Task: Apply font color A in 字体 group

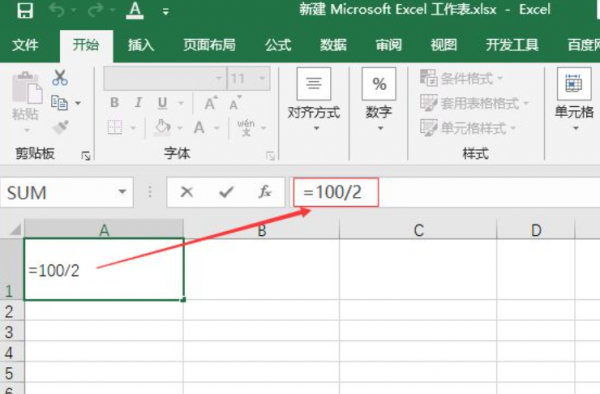Action: point(199,127)
